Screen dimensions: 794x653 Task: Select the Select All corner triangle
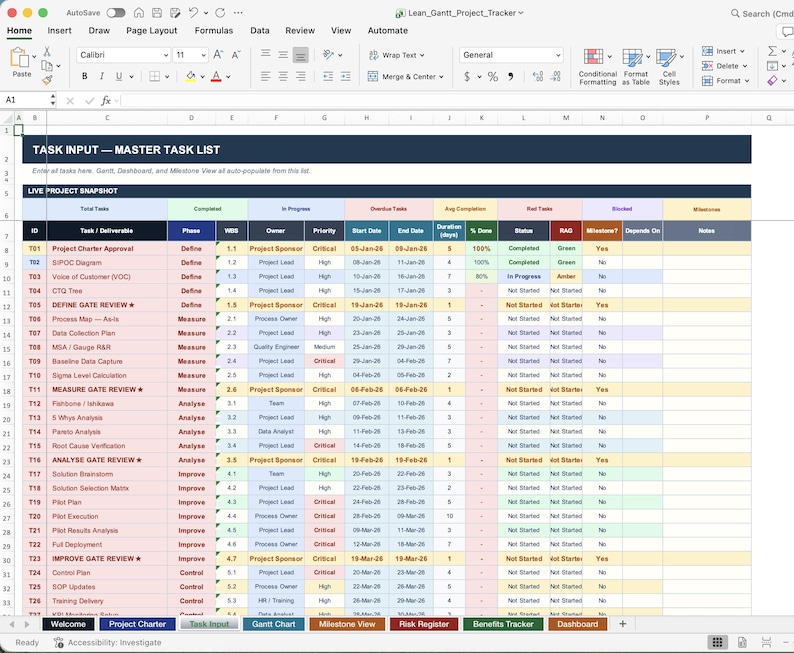tap(8, 118)
